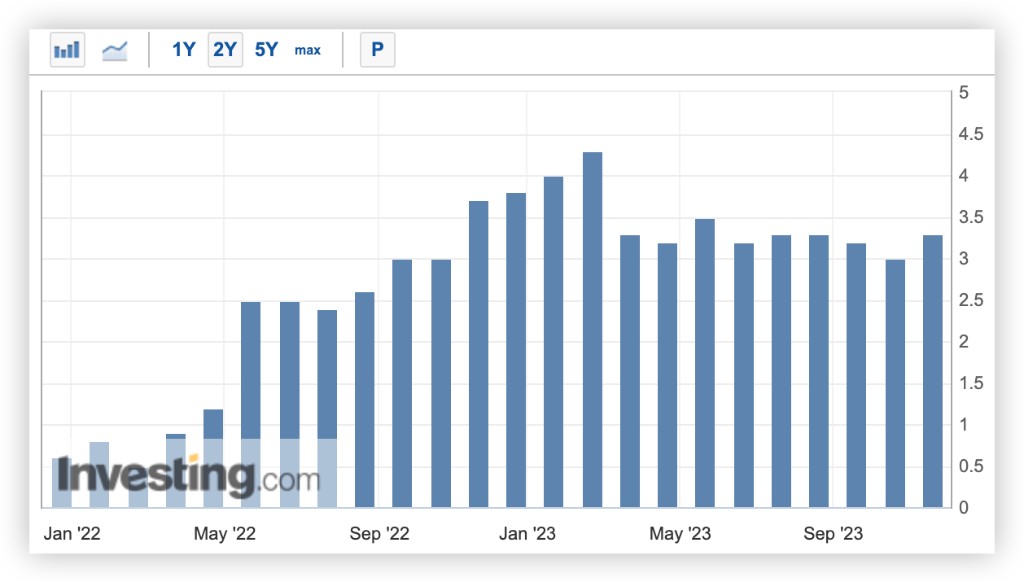The width and height of the screenshot is (1024, 582).
Task: Switch to bar chart view icon
Action: coord(67,50)
